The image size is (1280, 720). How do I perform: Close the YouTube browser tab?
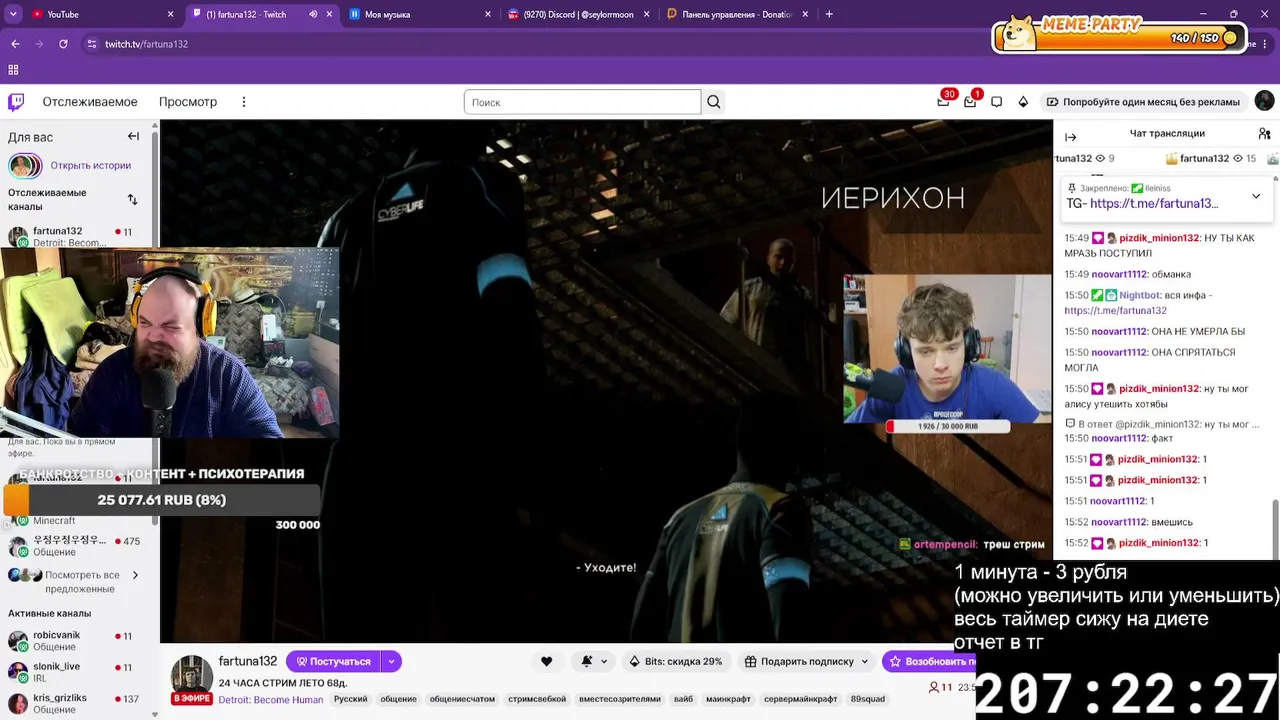(171, 14)
